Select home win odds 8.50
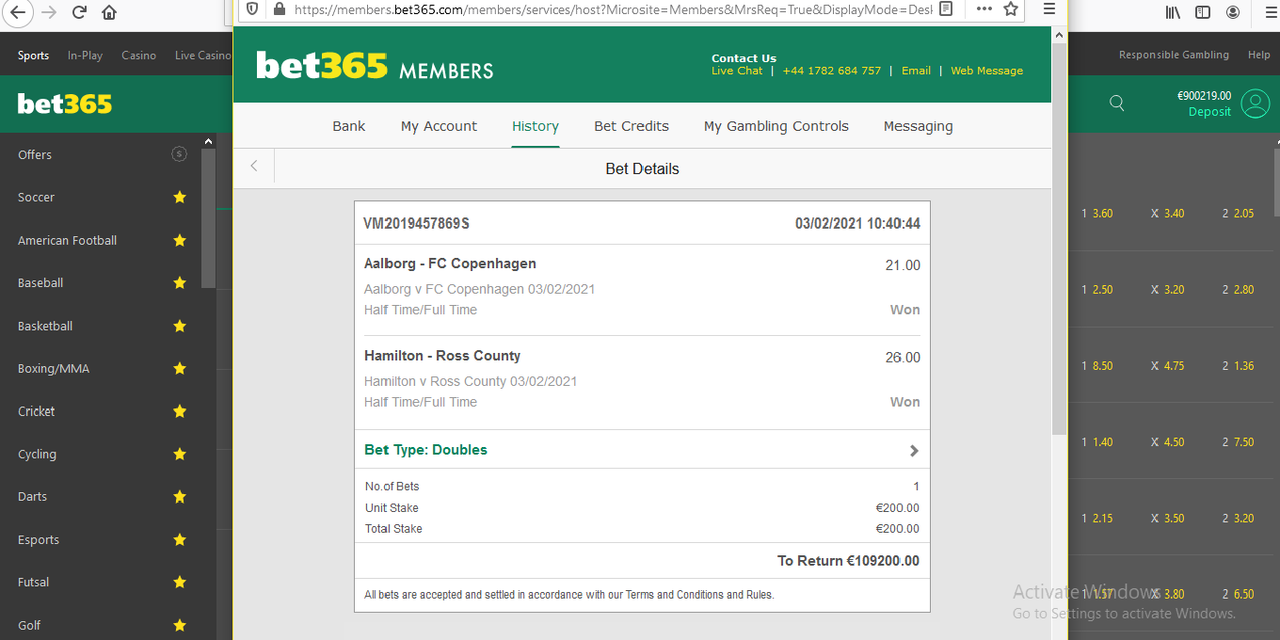This screenshot has height=640, width=1280. coord(1102,366)
